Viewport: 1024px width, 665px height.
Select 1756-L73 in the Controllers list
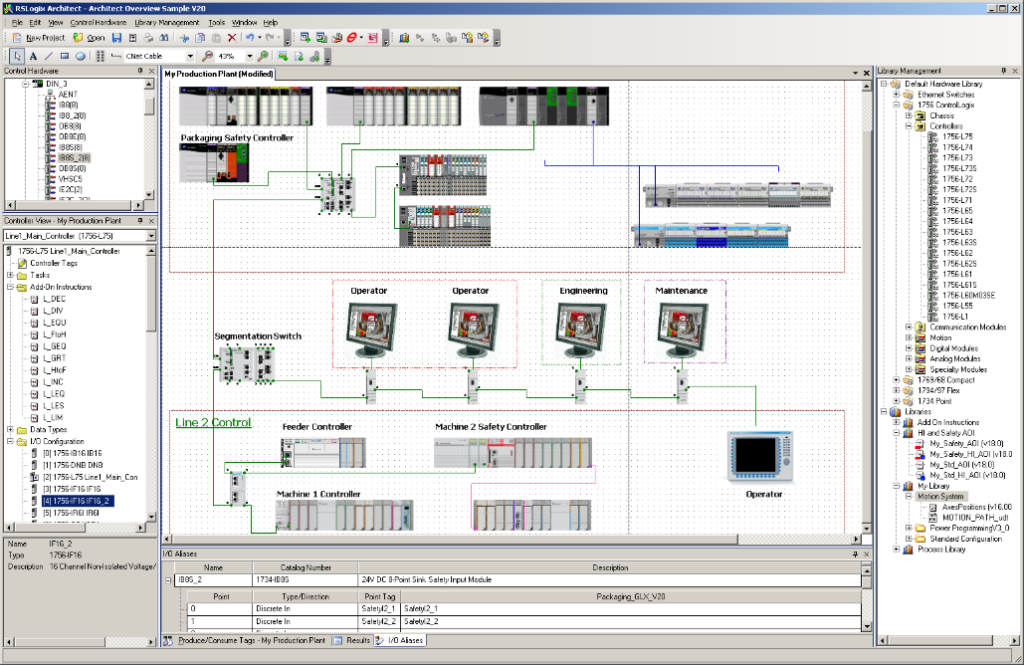tap(957, 158)
